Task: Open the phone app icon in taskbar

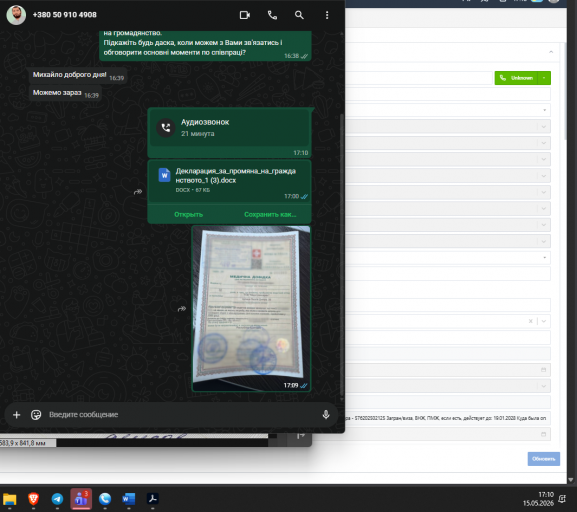Action: pos(105,499)
